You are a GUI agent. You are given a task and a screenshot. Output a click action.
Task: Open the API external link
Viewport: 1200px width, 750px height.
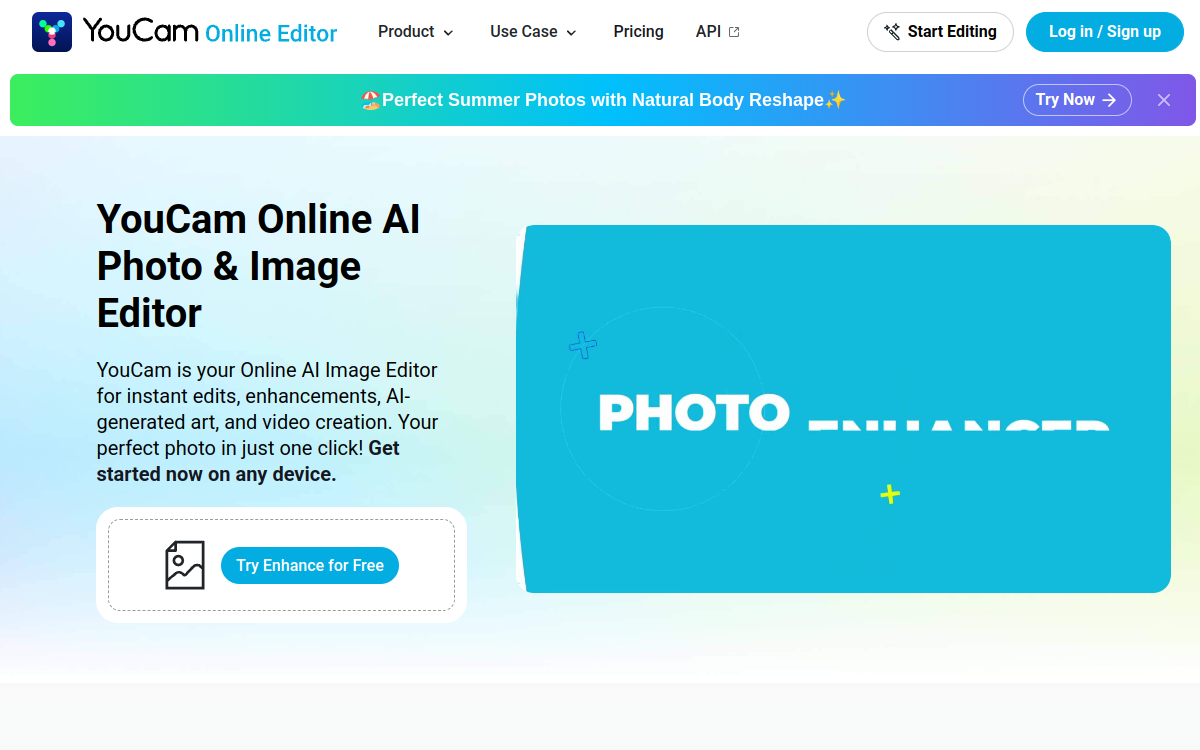click(718, 32)
